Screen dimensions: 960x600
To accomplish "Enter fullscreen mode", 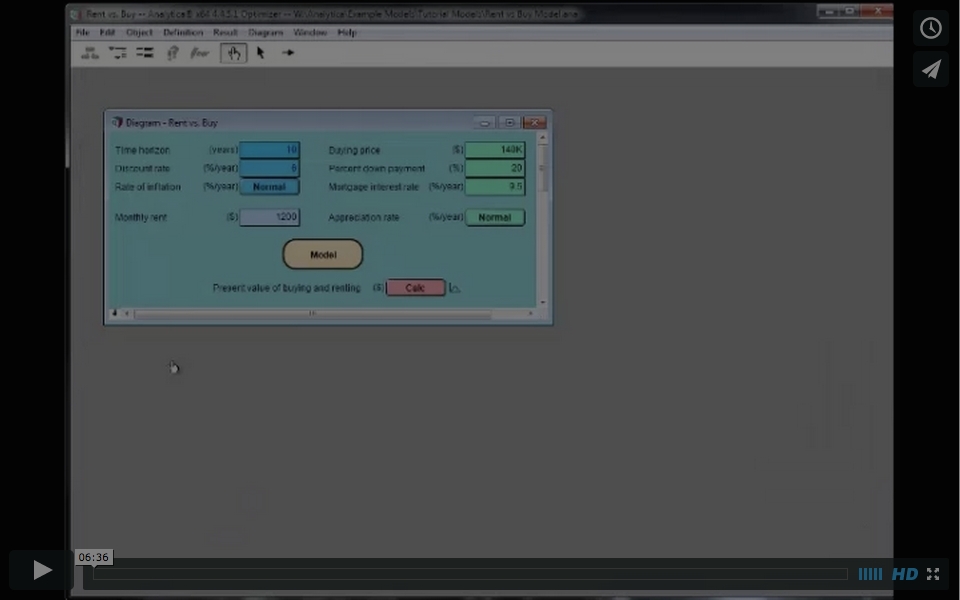I will [933, 574].
